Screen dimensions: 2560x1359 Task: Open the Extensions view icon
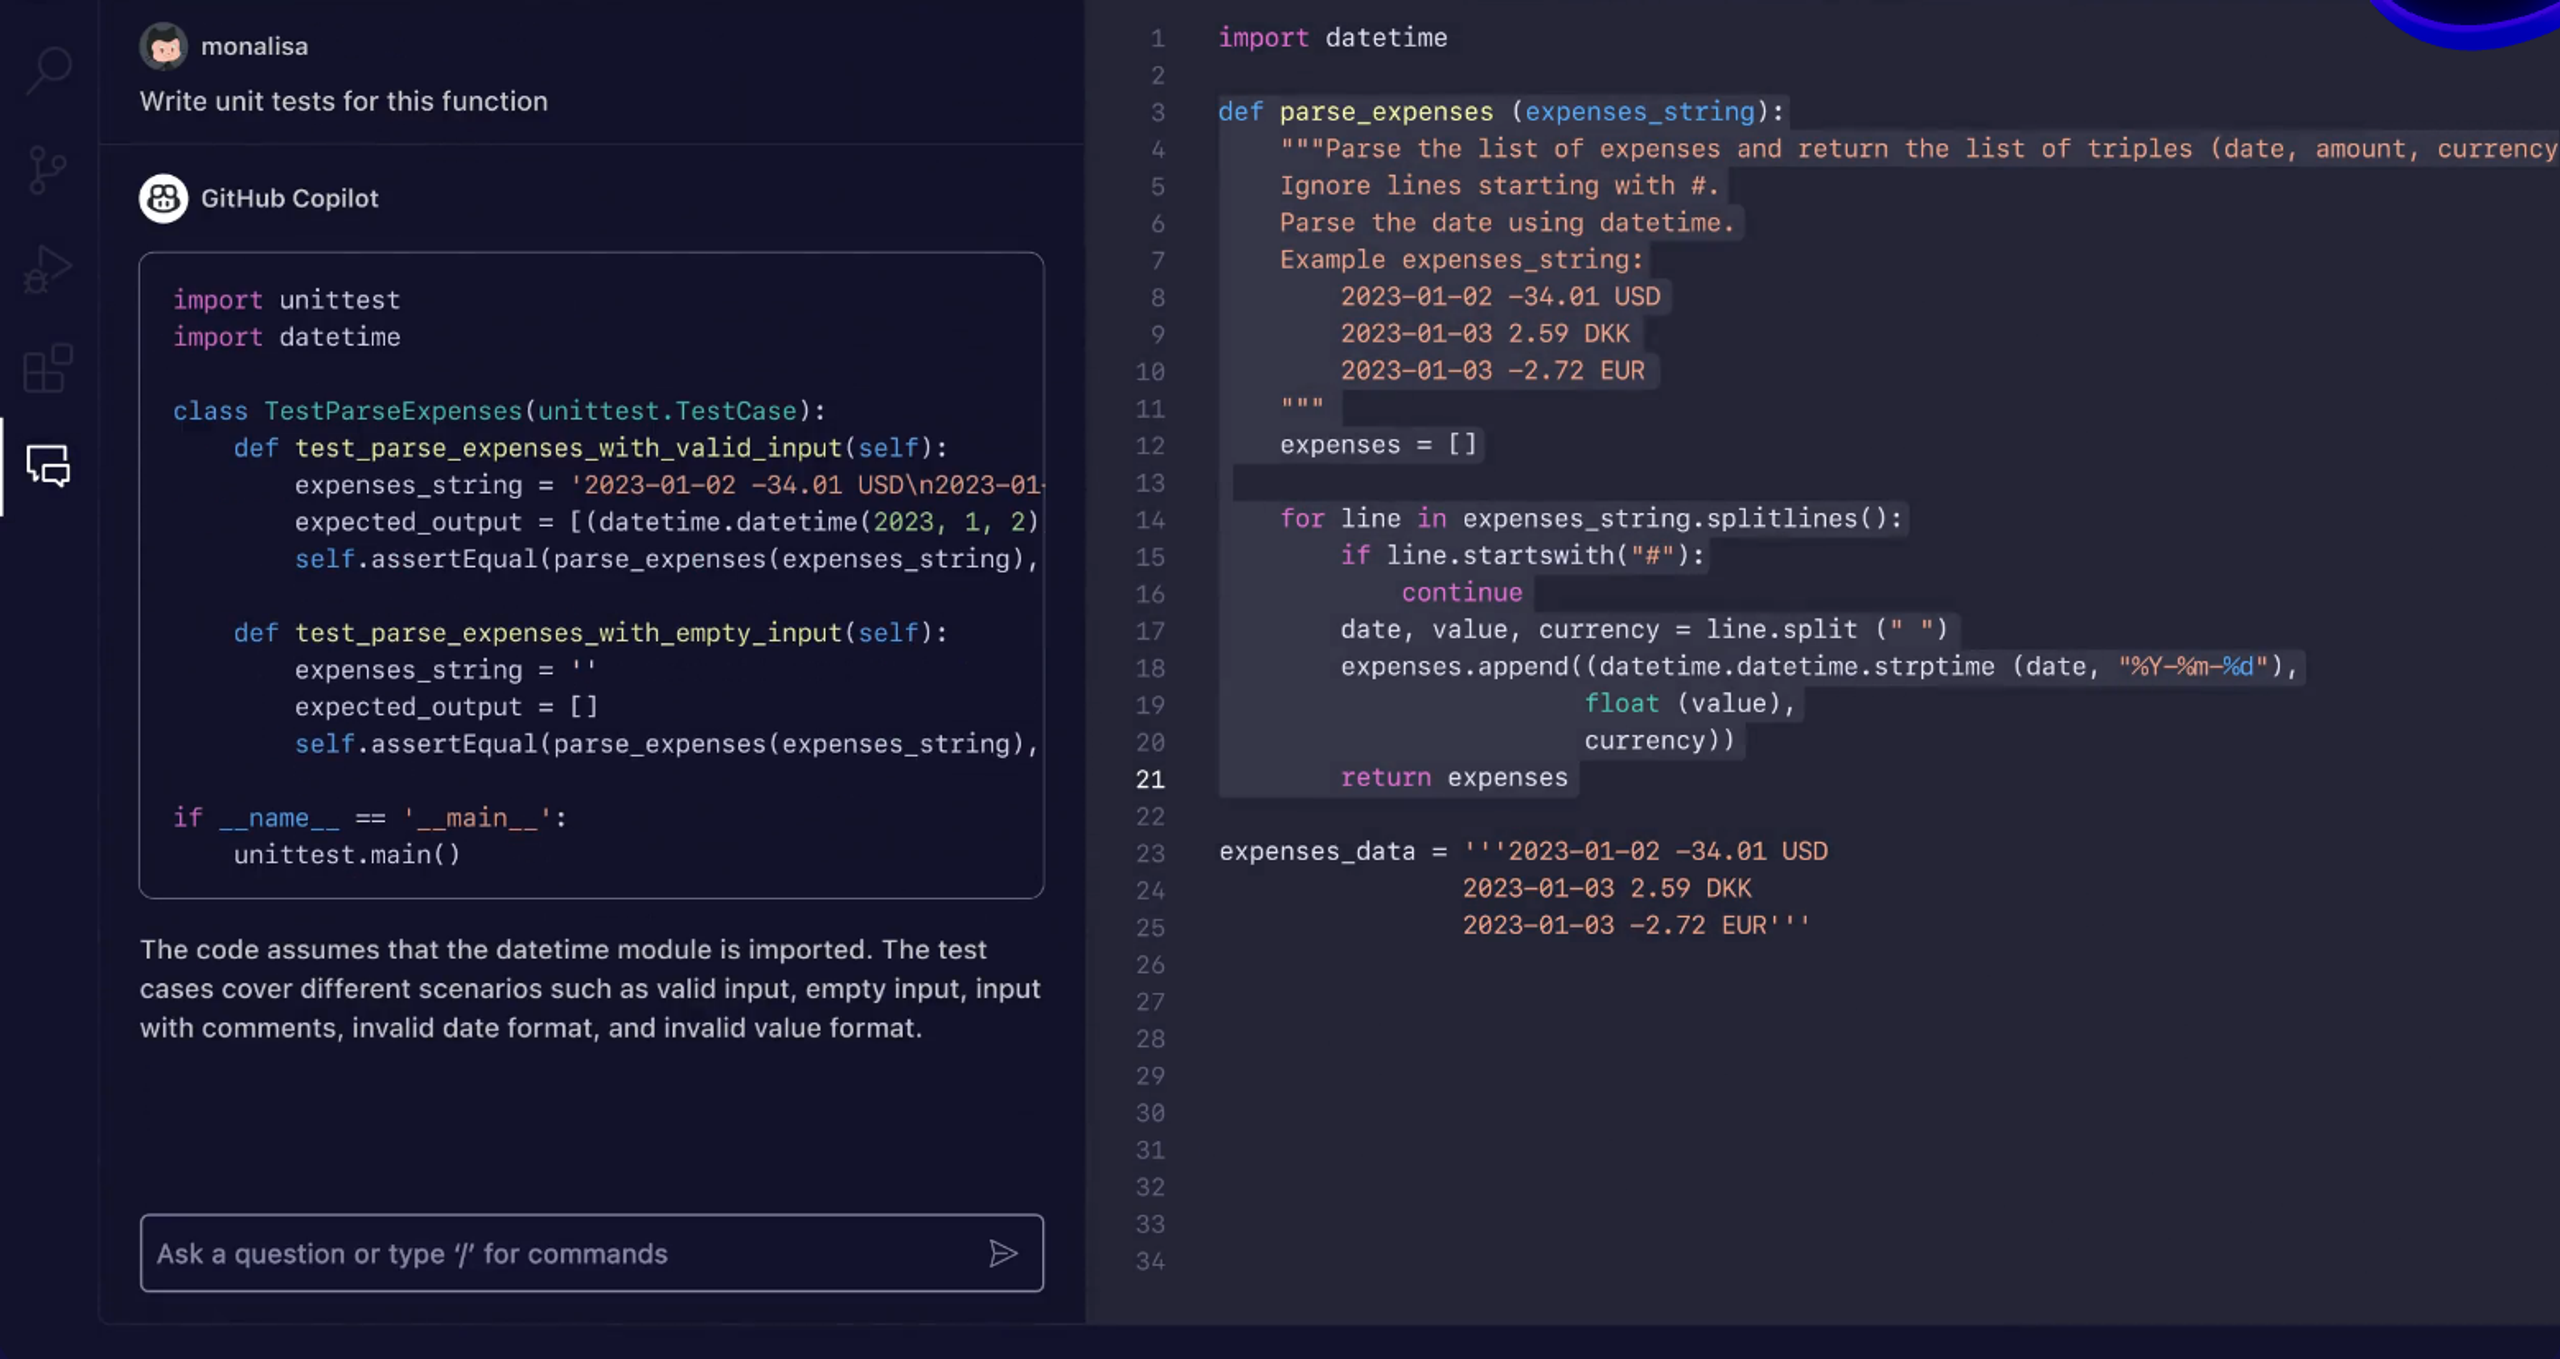coord(48,369)
